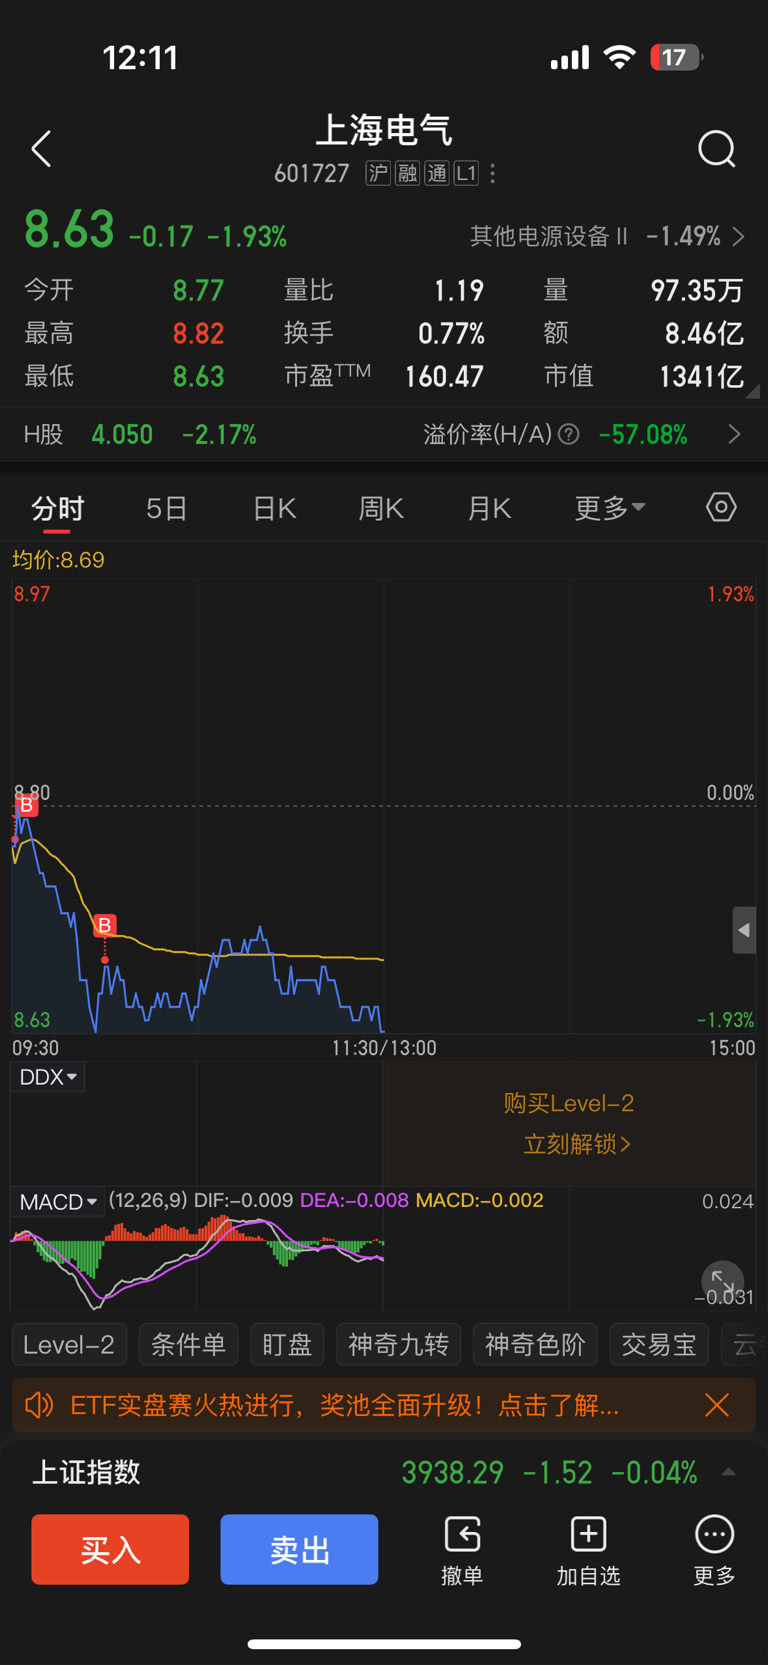Tap the ETF实盘赛 banner text
The width and height of the screenshot is (769, 1665).
click(x=345, y=1405)
